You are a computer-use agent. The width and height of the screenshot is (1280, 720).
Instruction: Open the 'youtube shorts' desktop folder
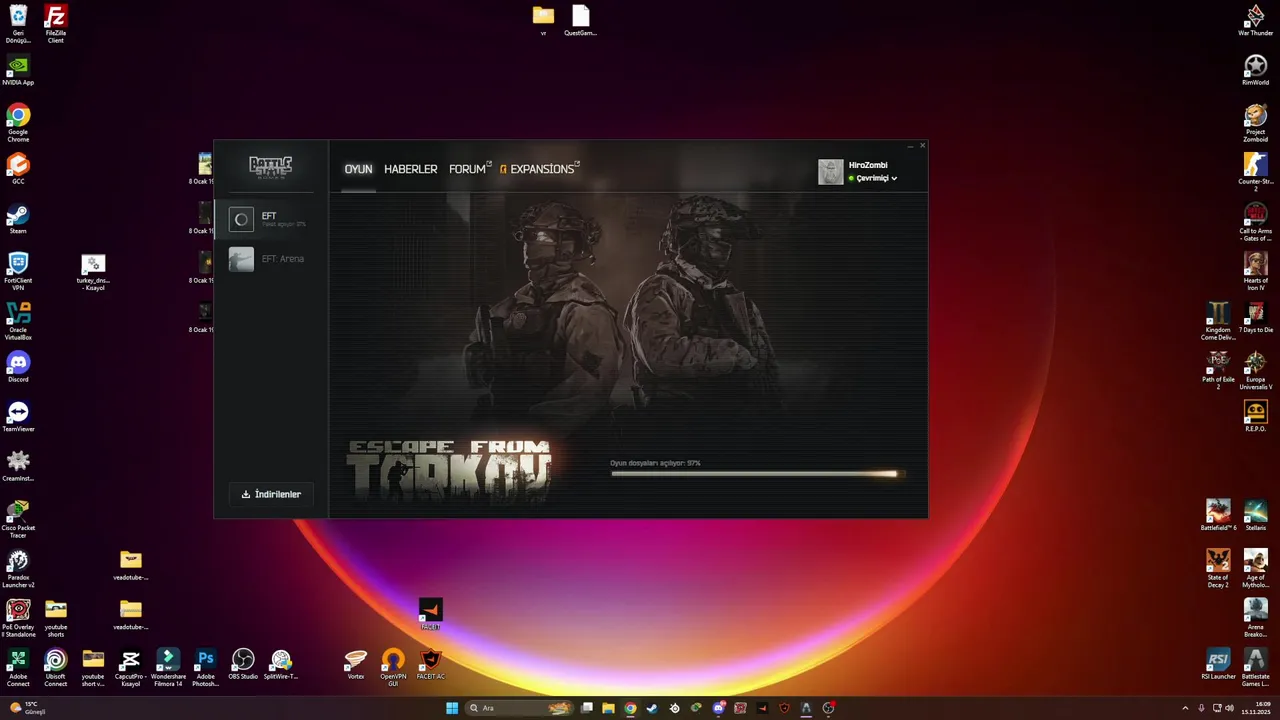point(56,618)
